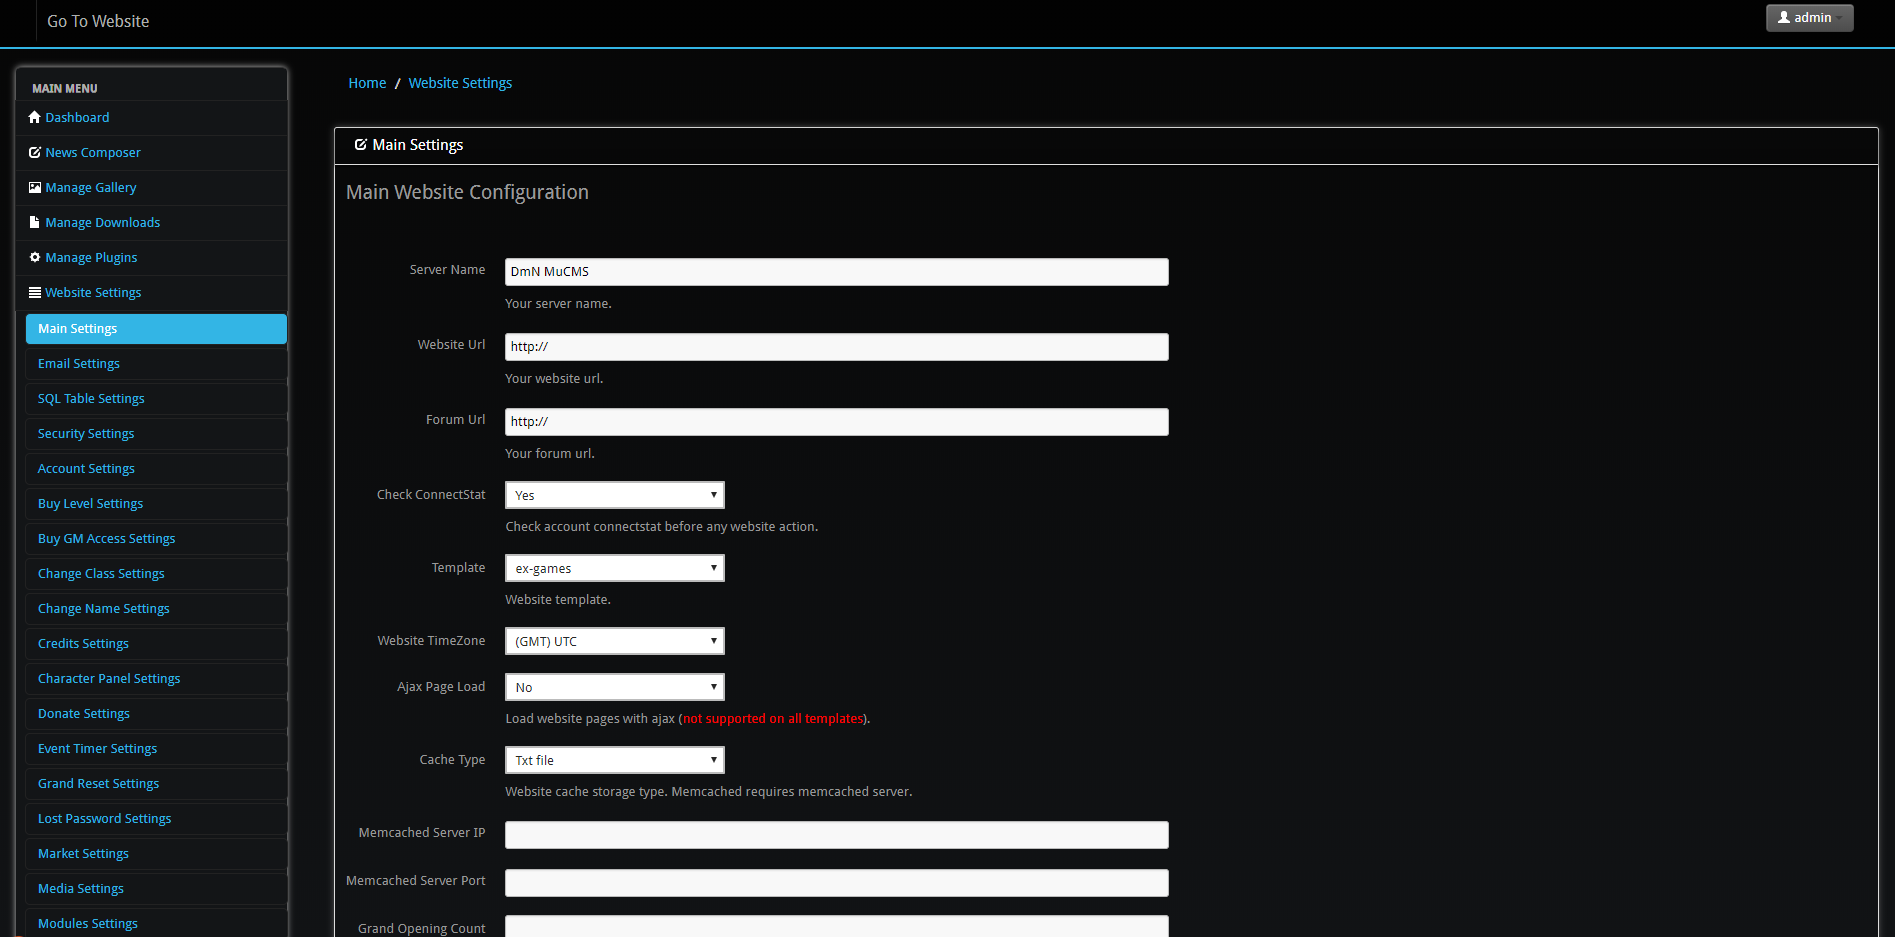
Task: Click the Website Settings breadcrumb
Action: coord(460,83)
